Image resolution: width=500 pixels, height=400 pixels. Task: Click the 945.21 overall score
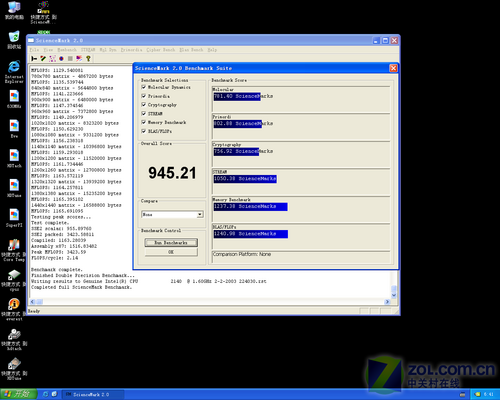point(172,173)
